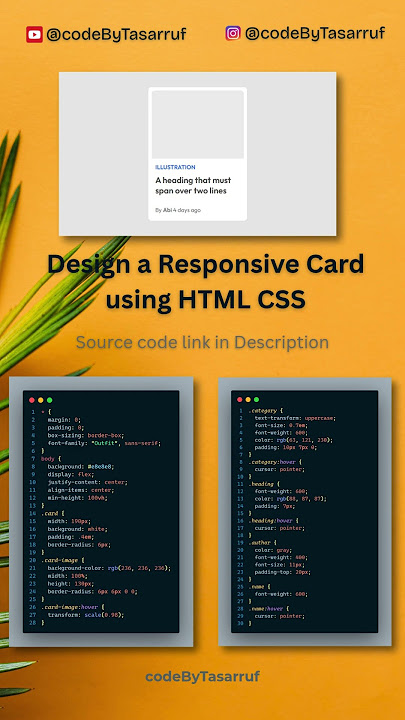This screenshot has width=405, height=720.
Task: Open the @codeByTasarruf handle beside the YouTube logo
Action: [116, 35]
